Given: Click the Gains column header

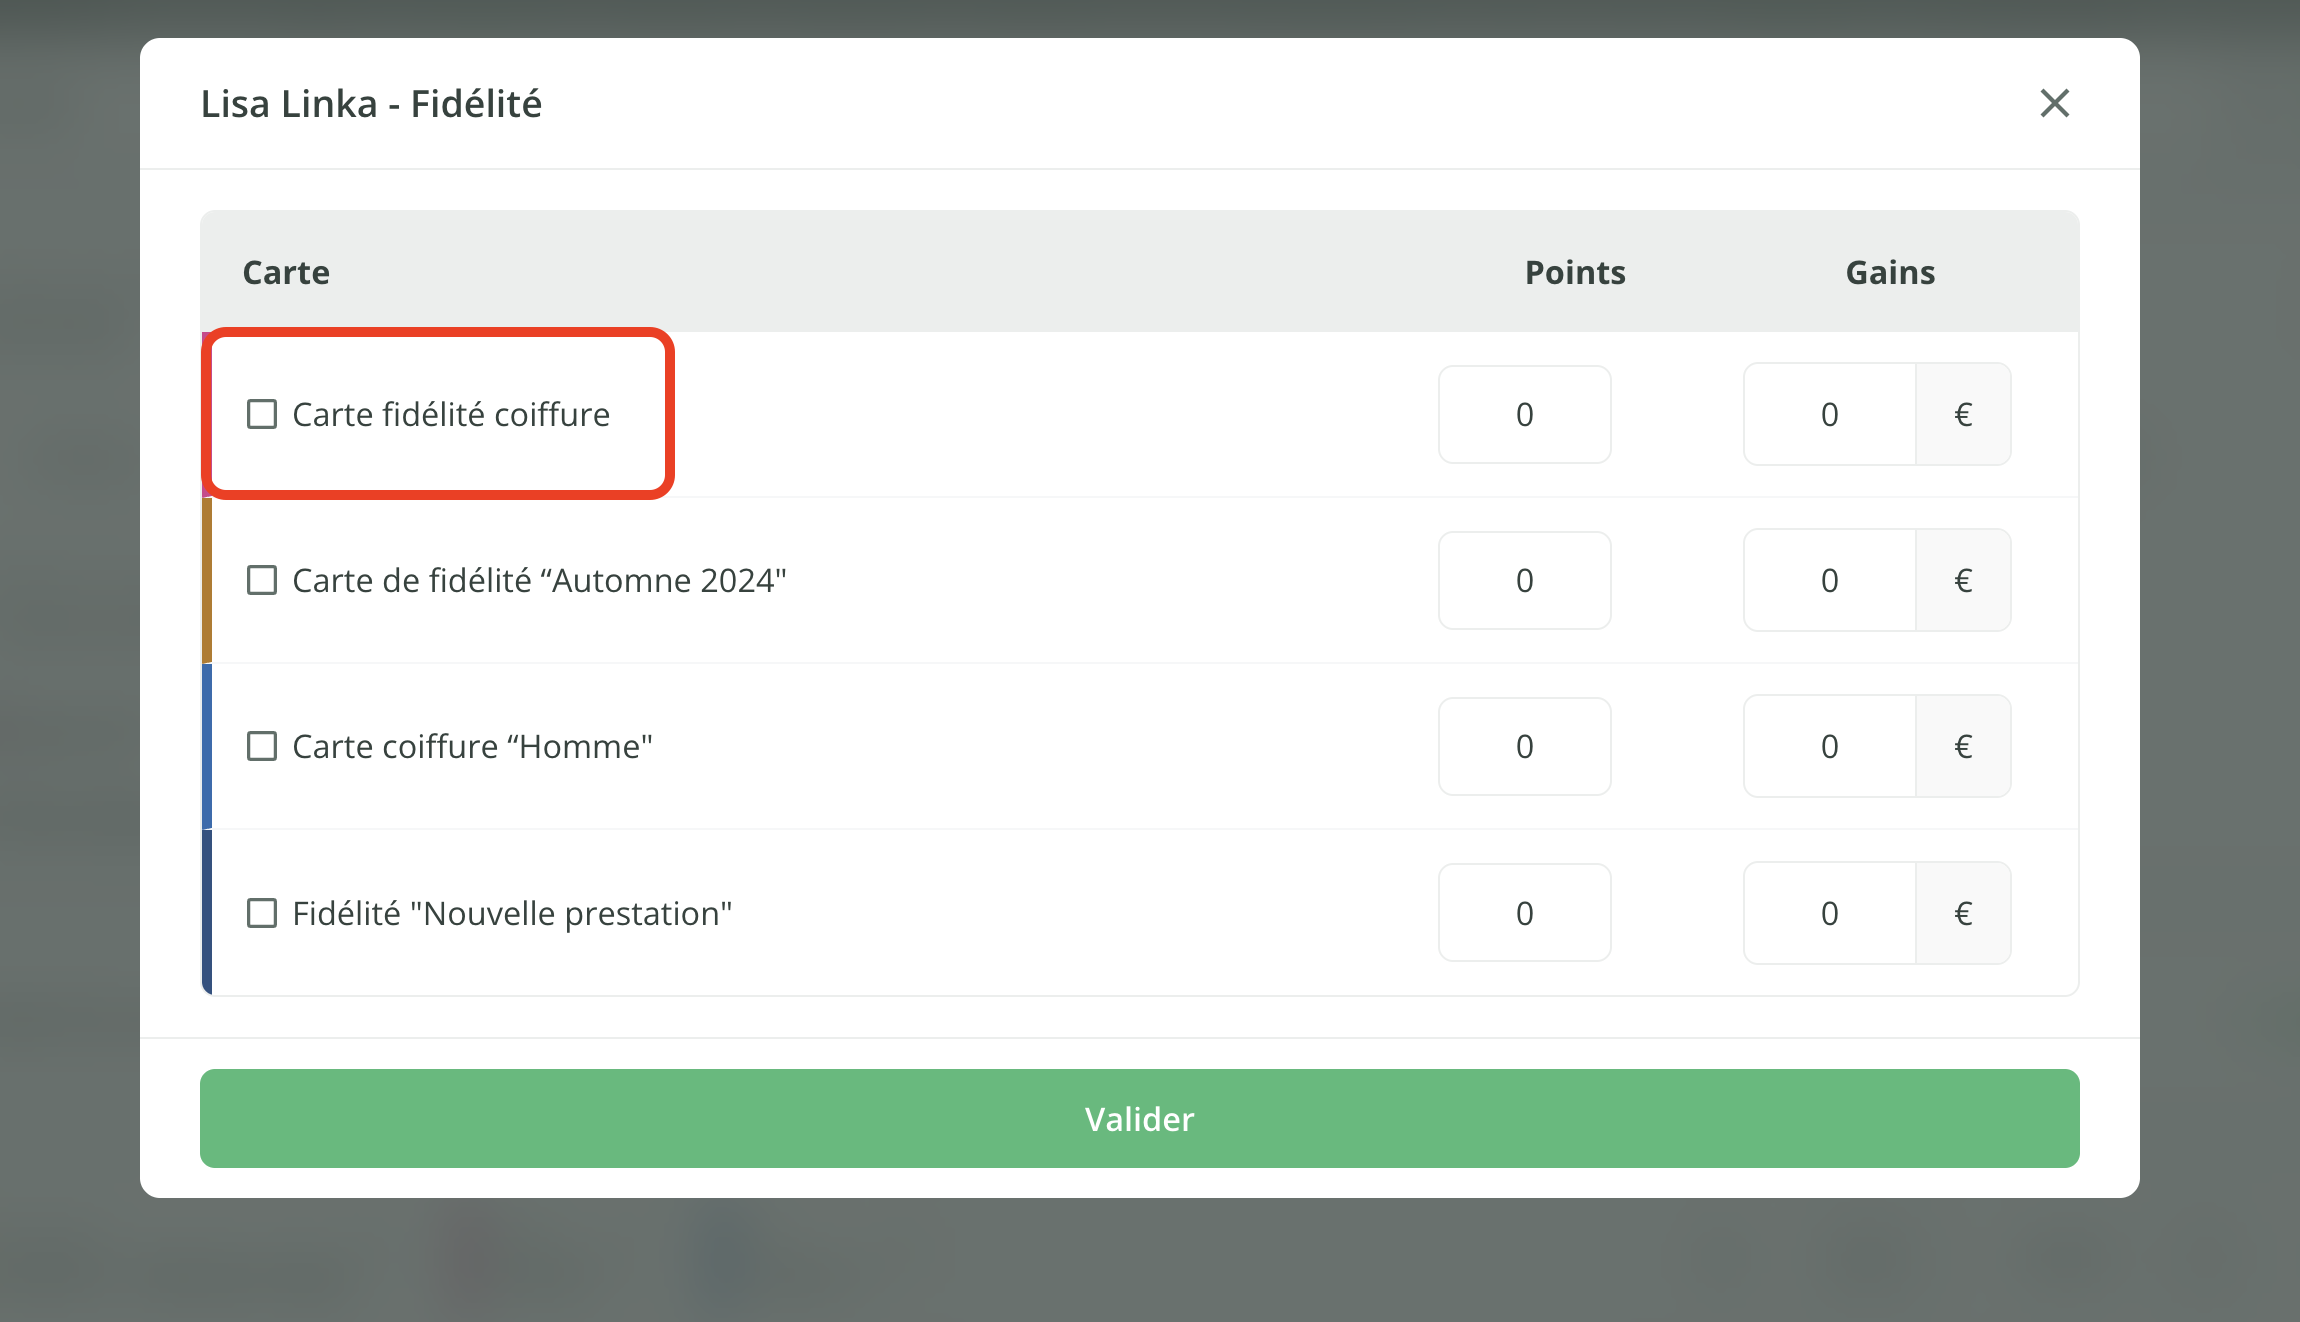Looking at the screenshot, I should coord(1889,271).
